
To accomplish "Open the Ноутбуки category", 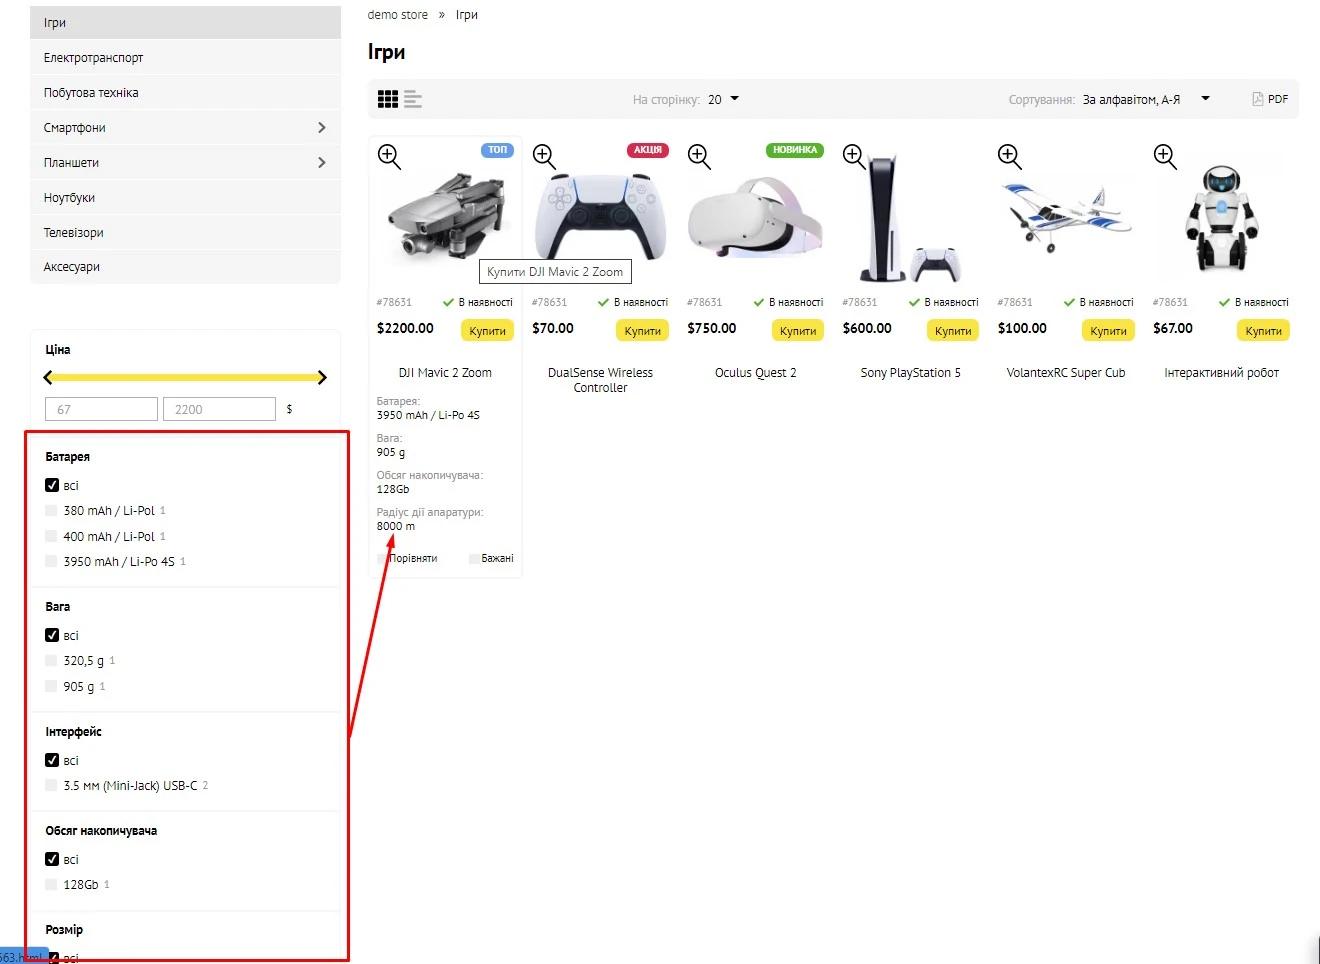I will tap(70, 198).
